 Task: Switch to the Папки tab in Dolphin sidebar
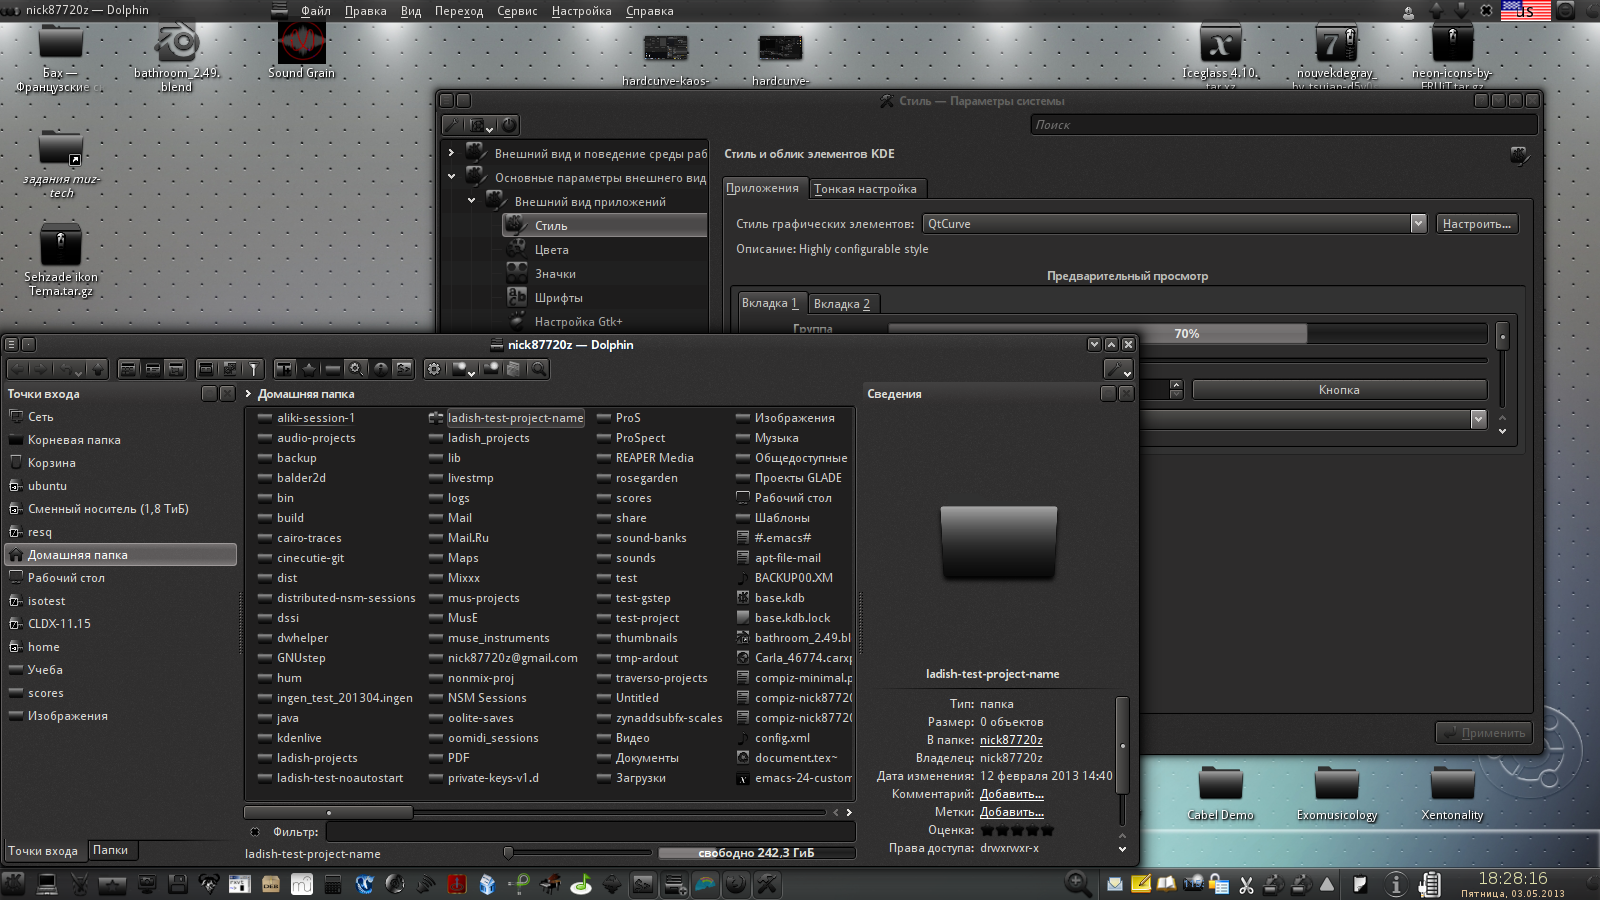pos(111,850)
